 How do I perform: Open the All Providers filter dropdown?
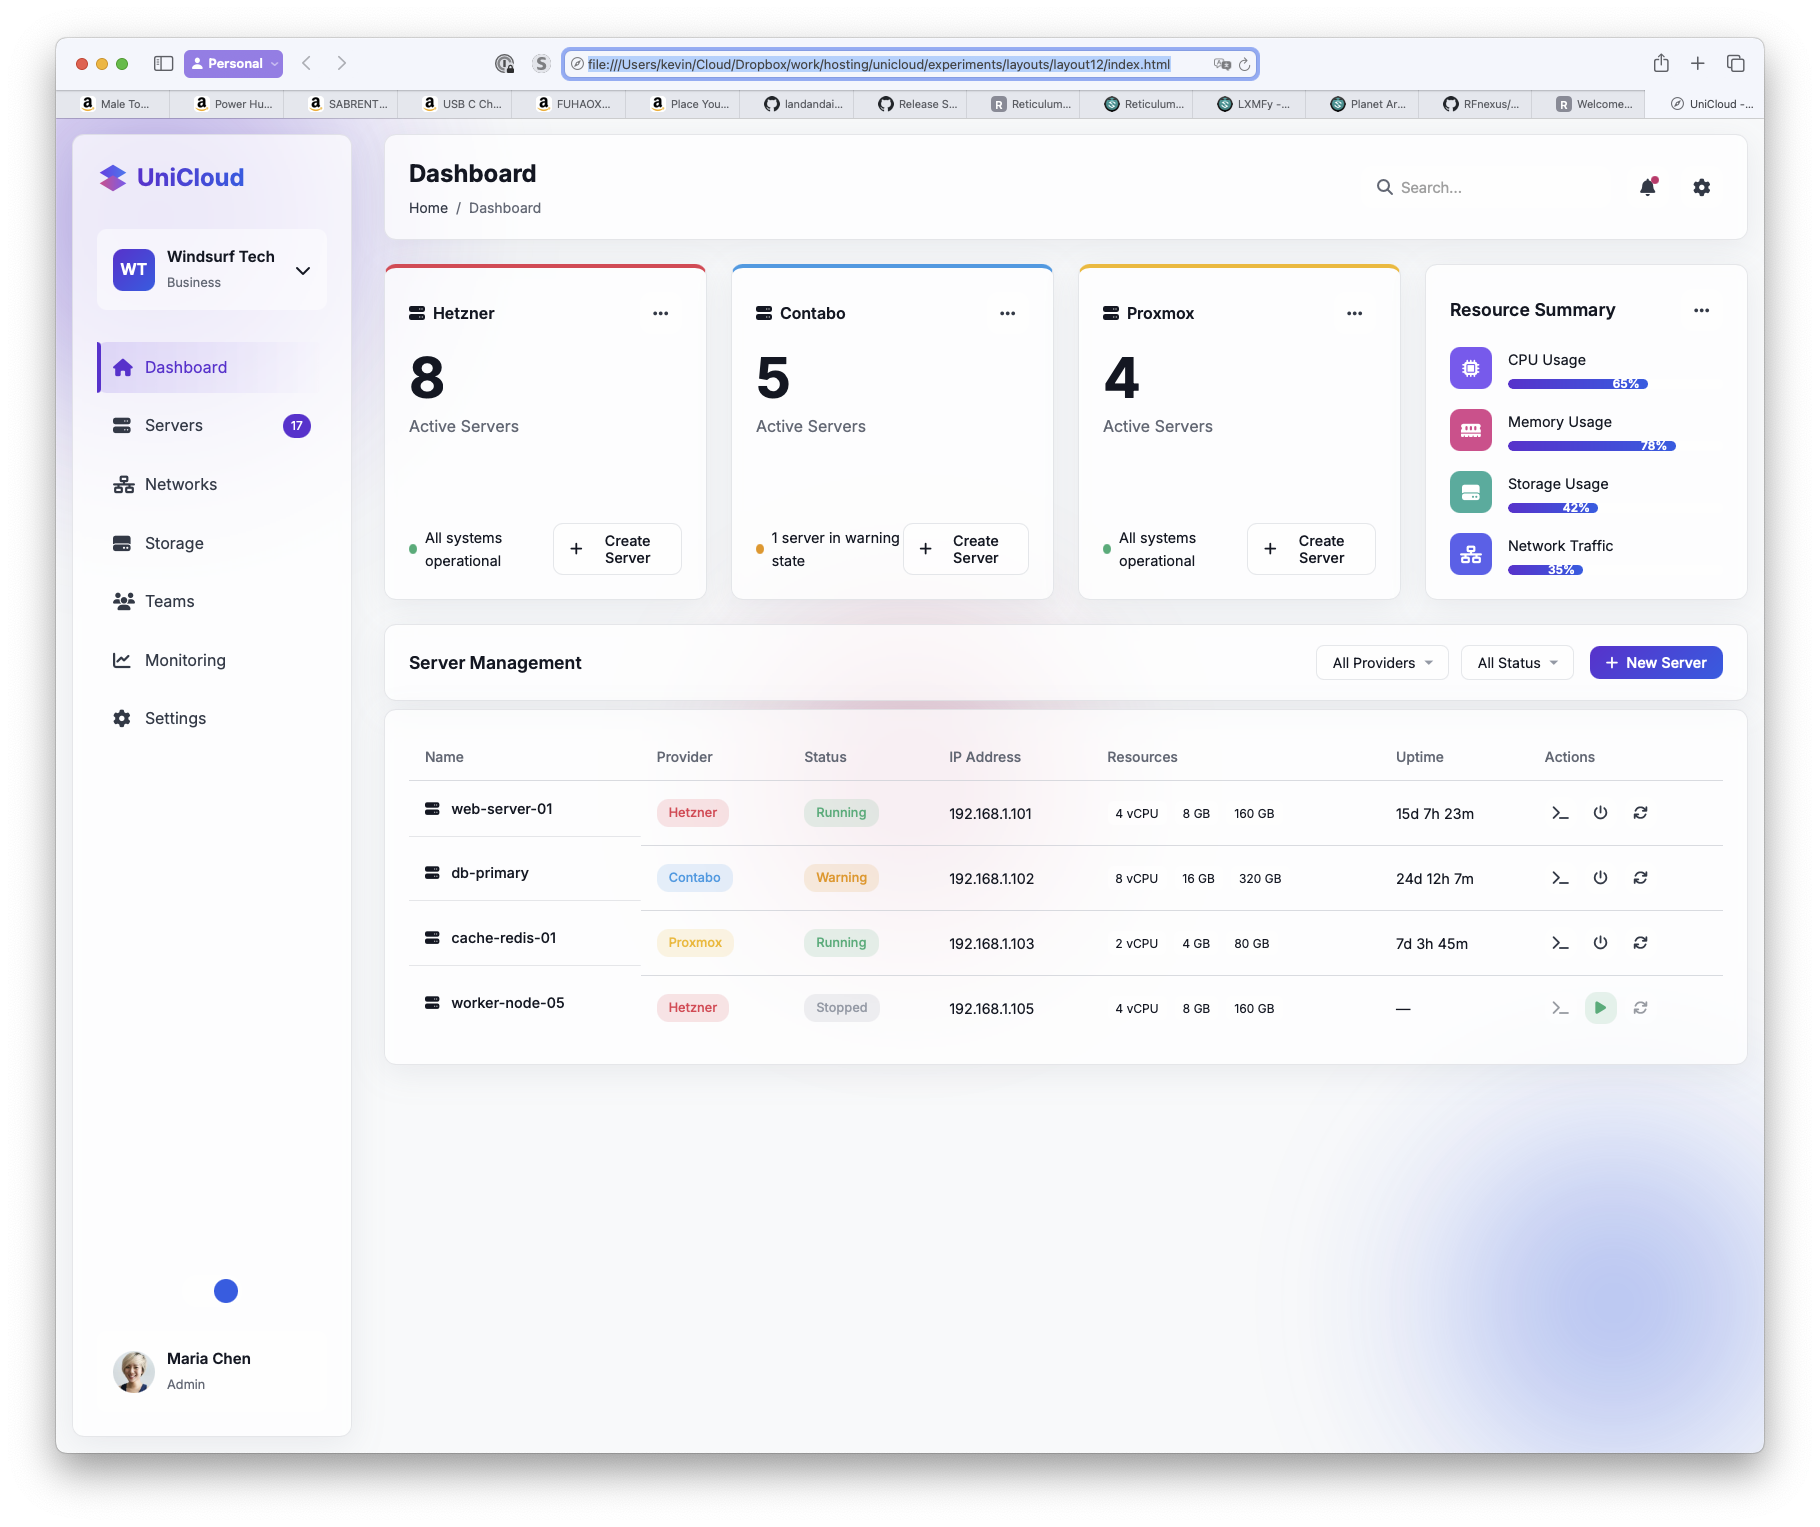tap(1382, 663)
